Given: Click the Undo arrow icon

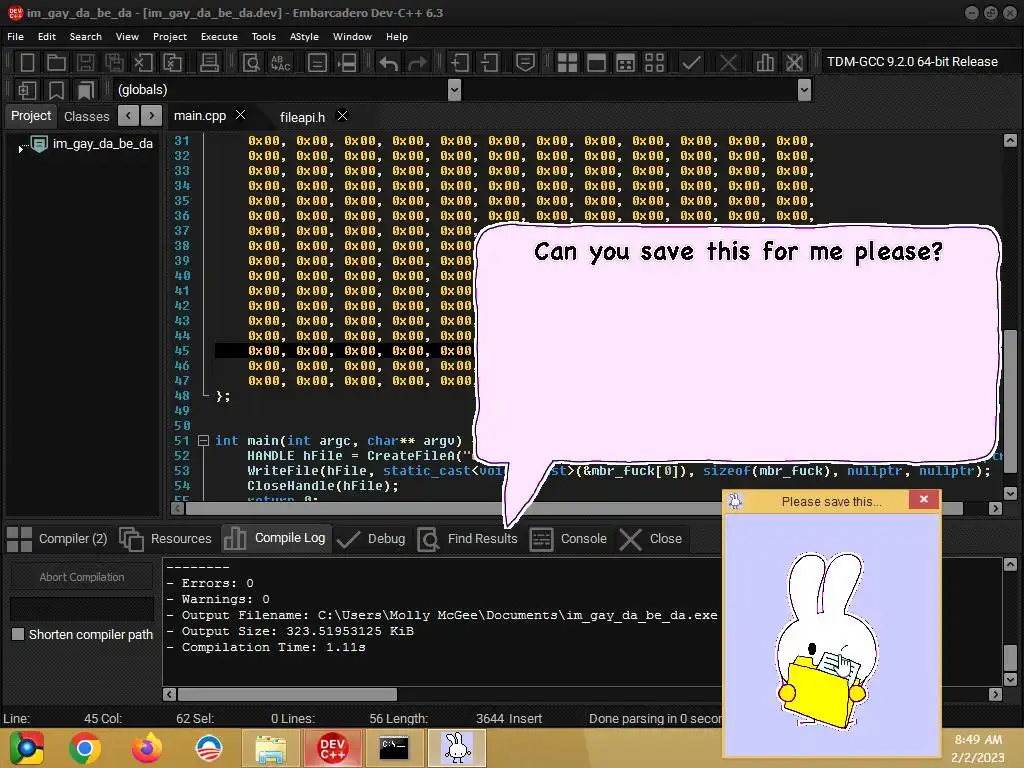Looking at the screenshot, I should [389, 63].
